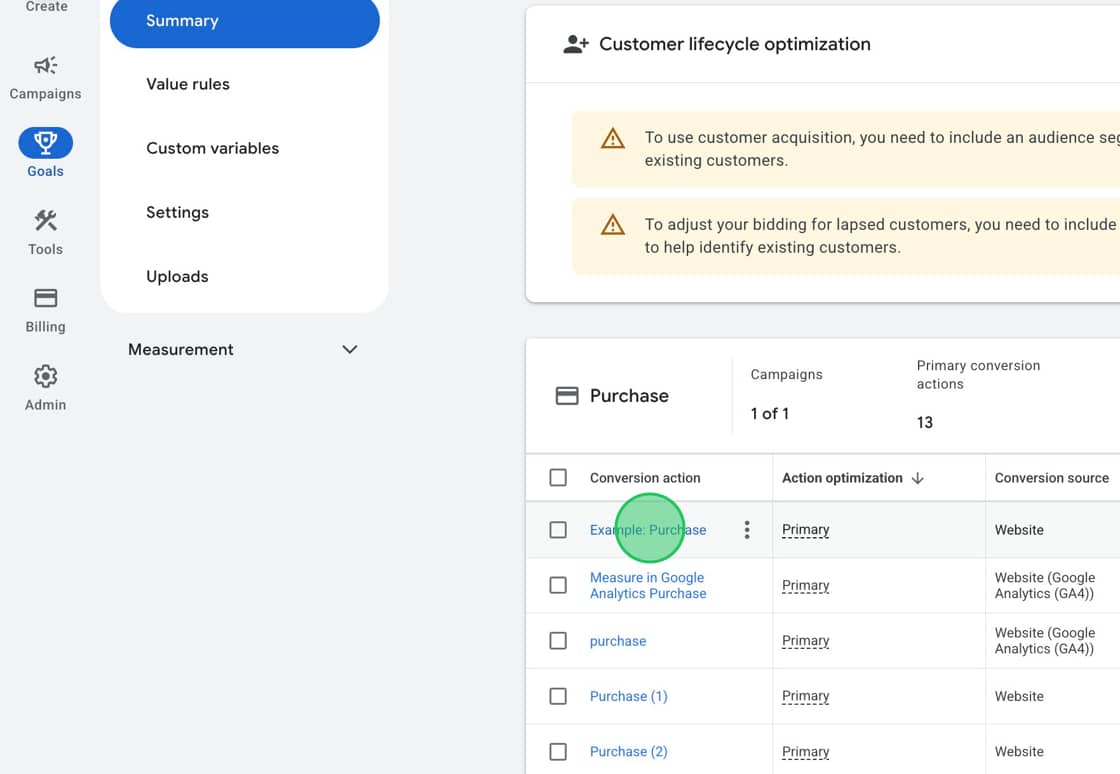
Task: Click three-dot menu for Example: Purchase row
Action: click(746, 530)
